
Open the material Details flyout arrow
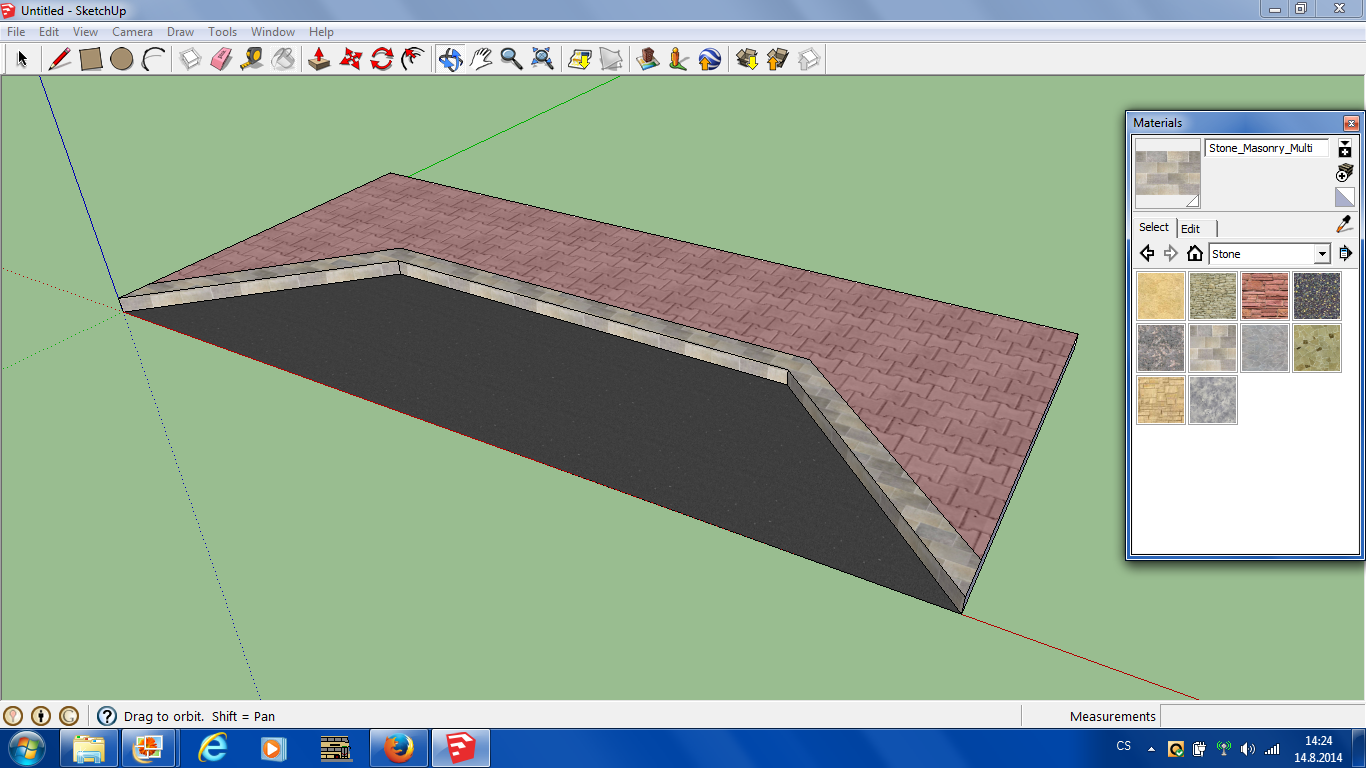[x=1346, y=254]
